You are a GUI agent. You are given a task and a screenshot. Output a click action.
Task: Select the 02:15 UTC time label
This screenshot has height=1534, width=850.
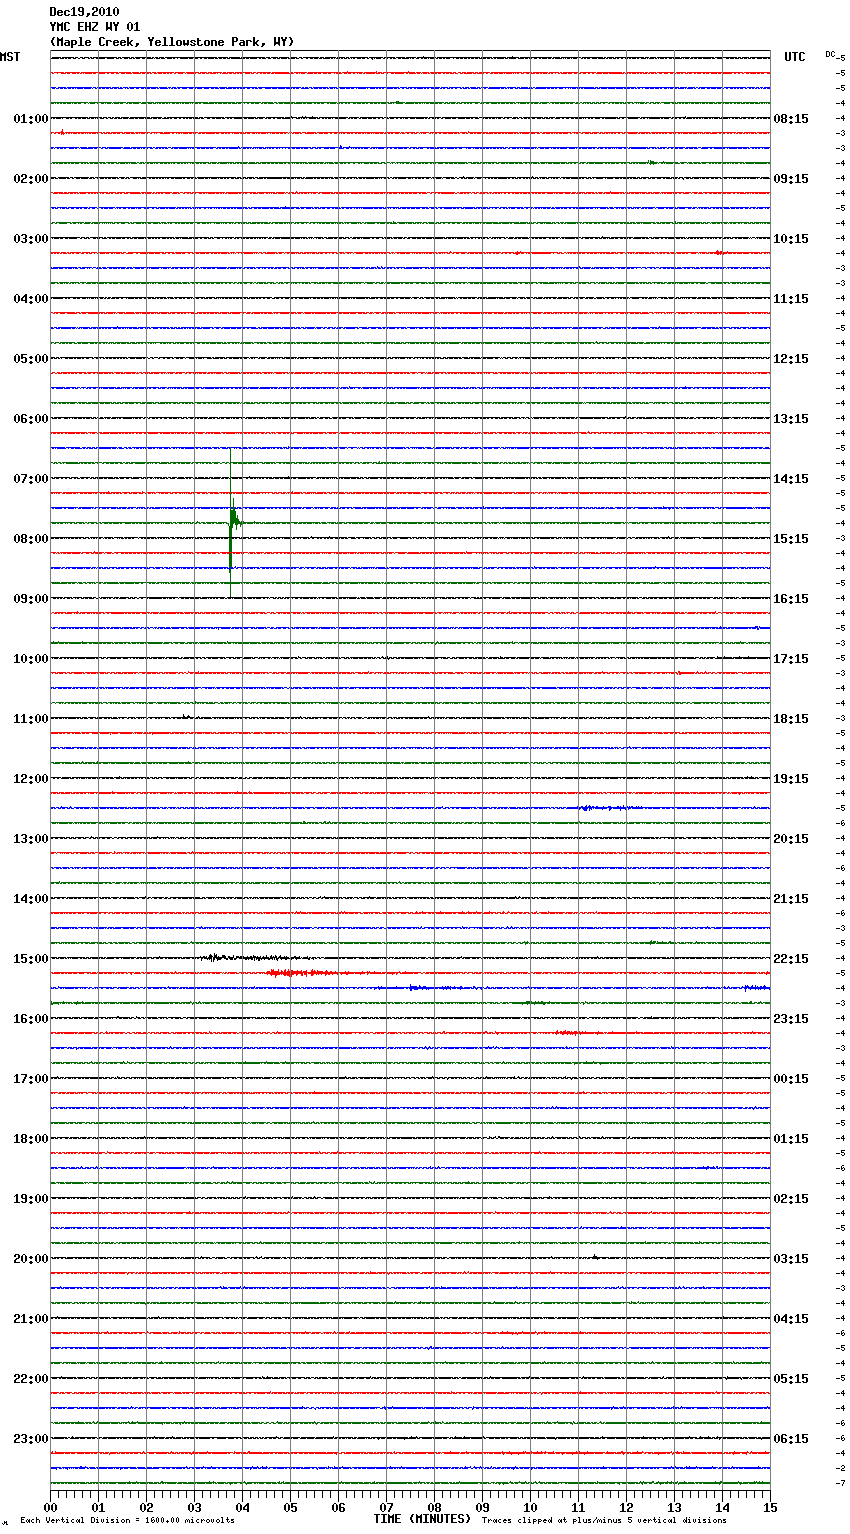pyautogui.click(x=791, y=1199)
